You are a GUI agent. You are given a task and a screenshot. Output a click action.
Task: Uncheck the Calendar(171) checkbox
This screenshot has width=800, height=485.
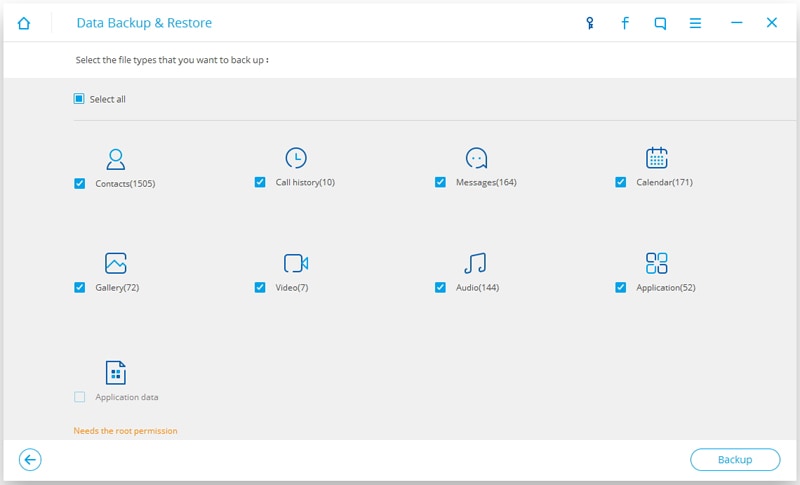[620, 182]
